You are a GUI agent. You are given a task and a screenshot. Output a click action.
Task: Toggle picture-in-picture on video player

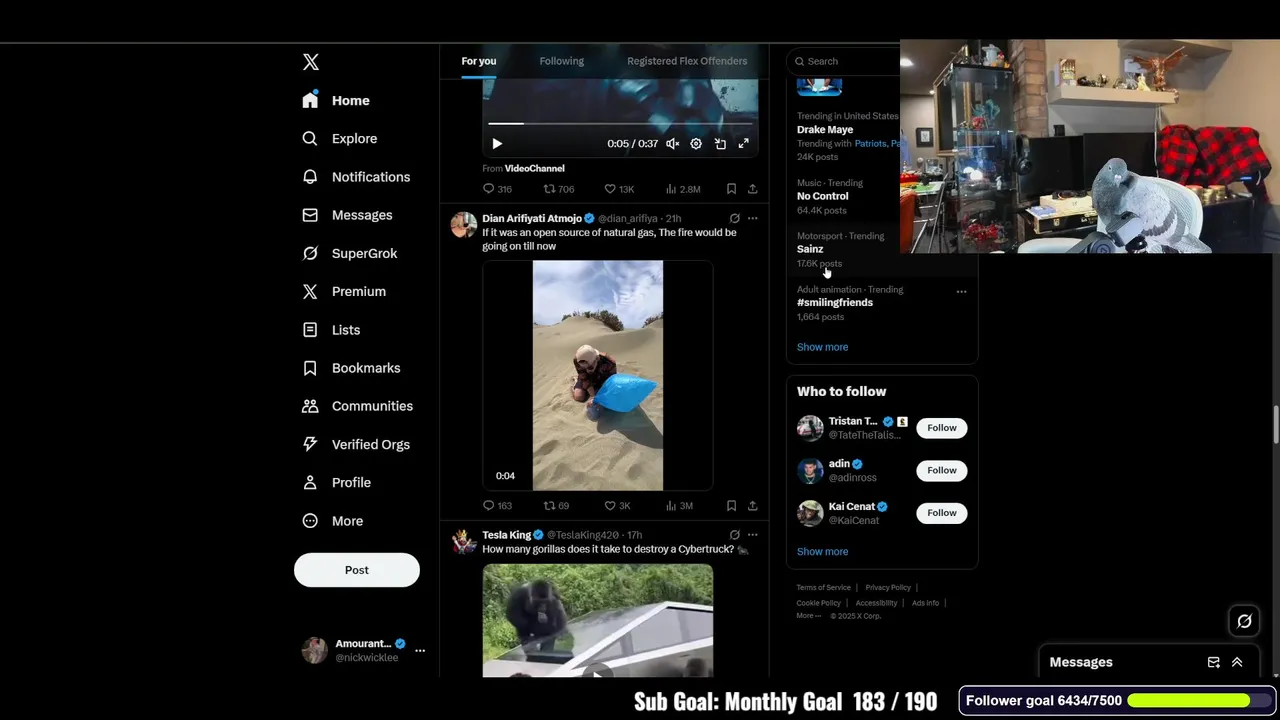tap(720, 144)
